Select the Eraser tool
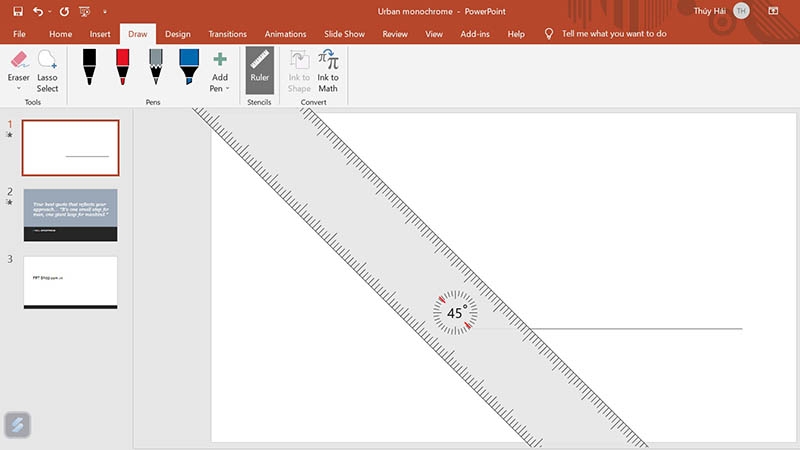 click(x=18, y=65)
